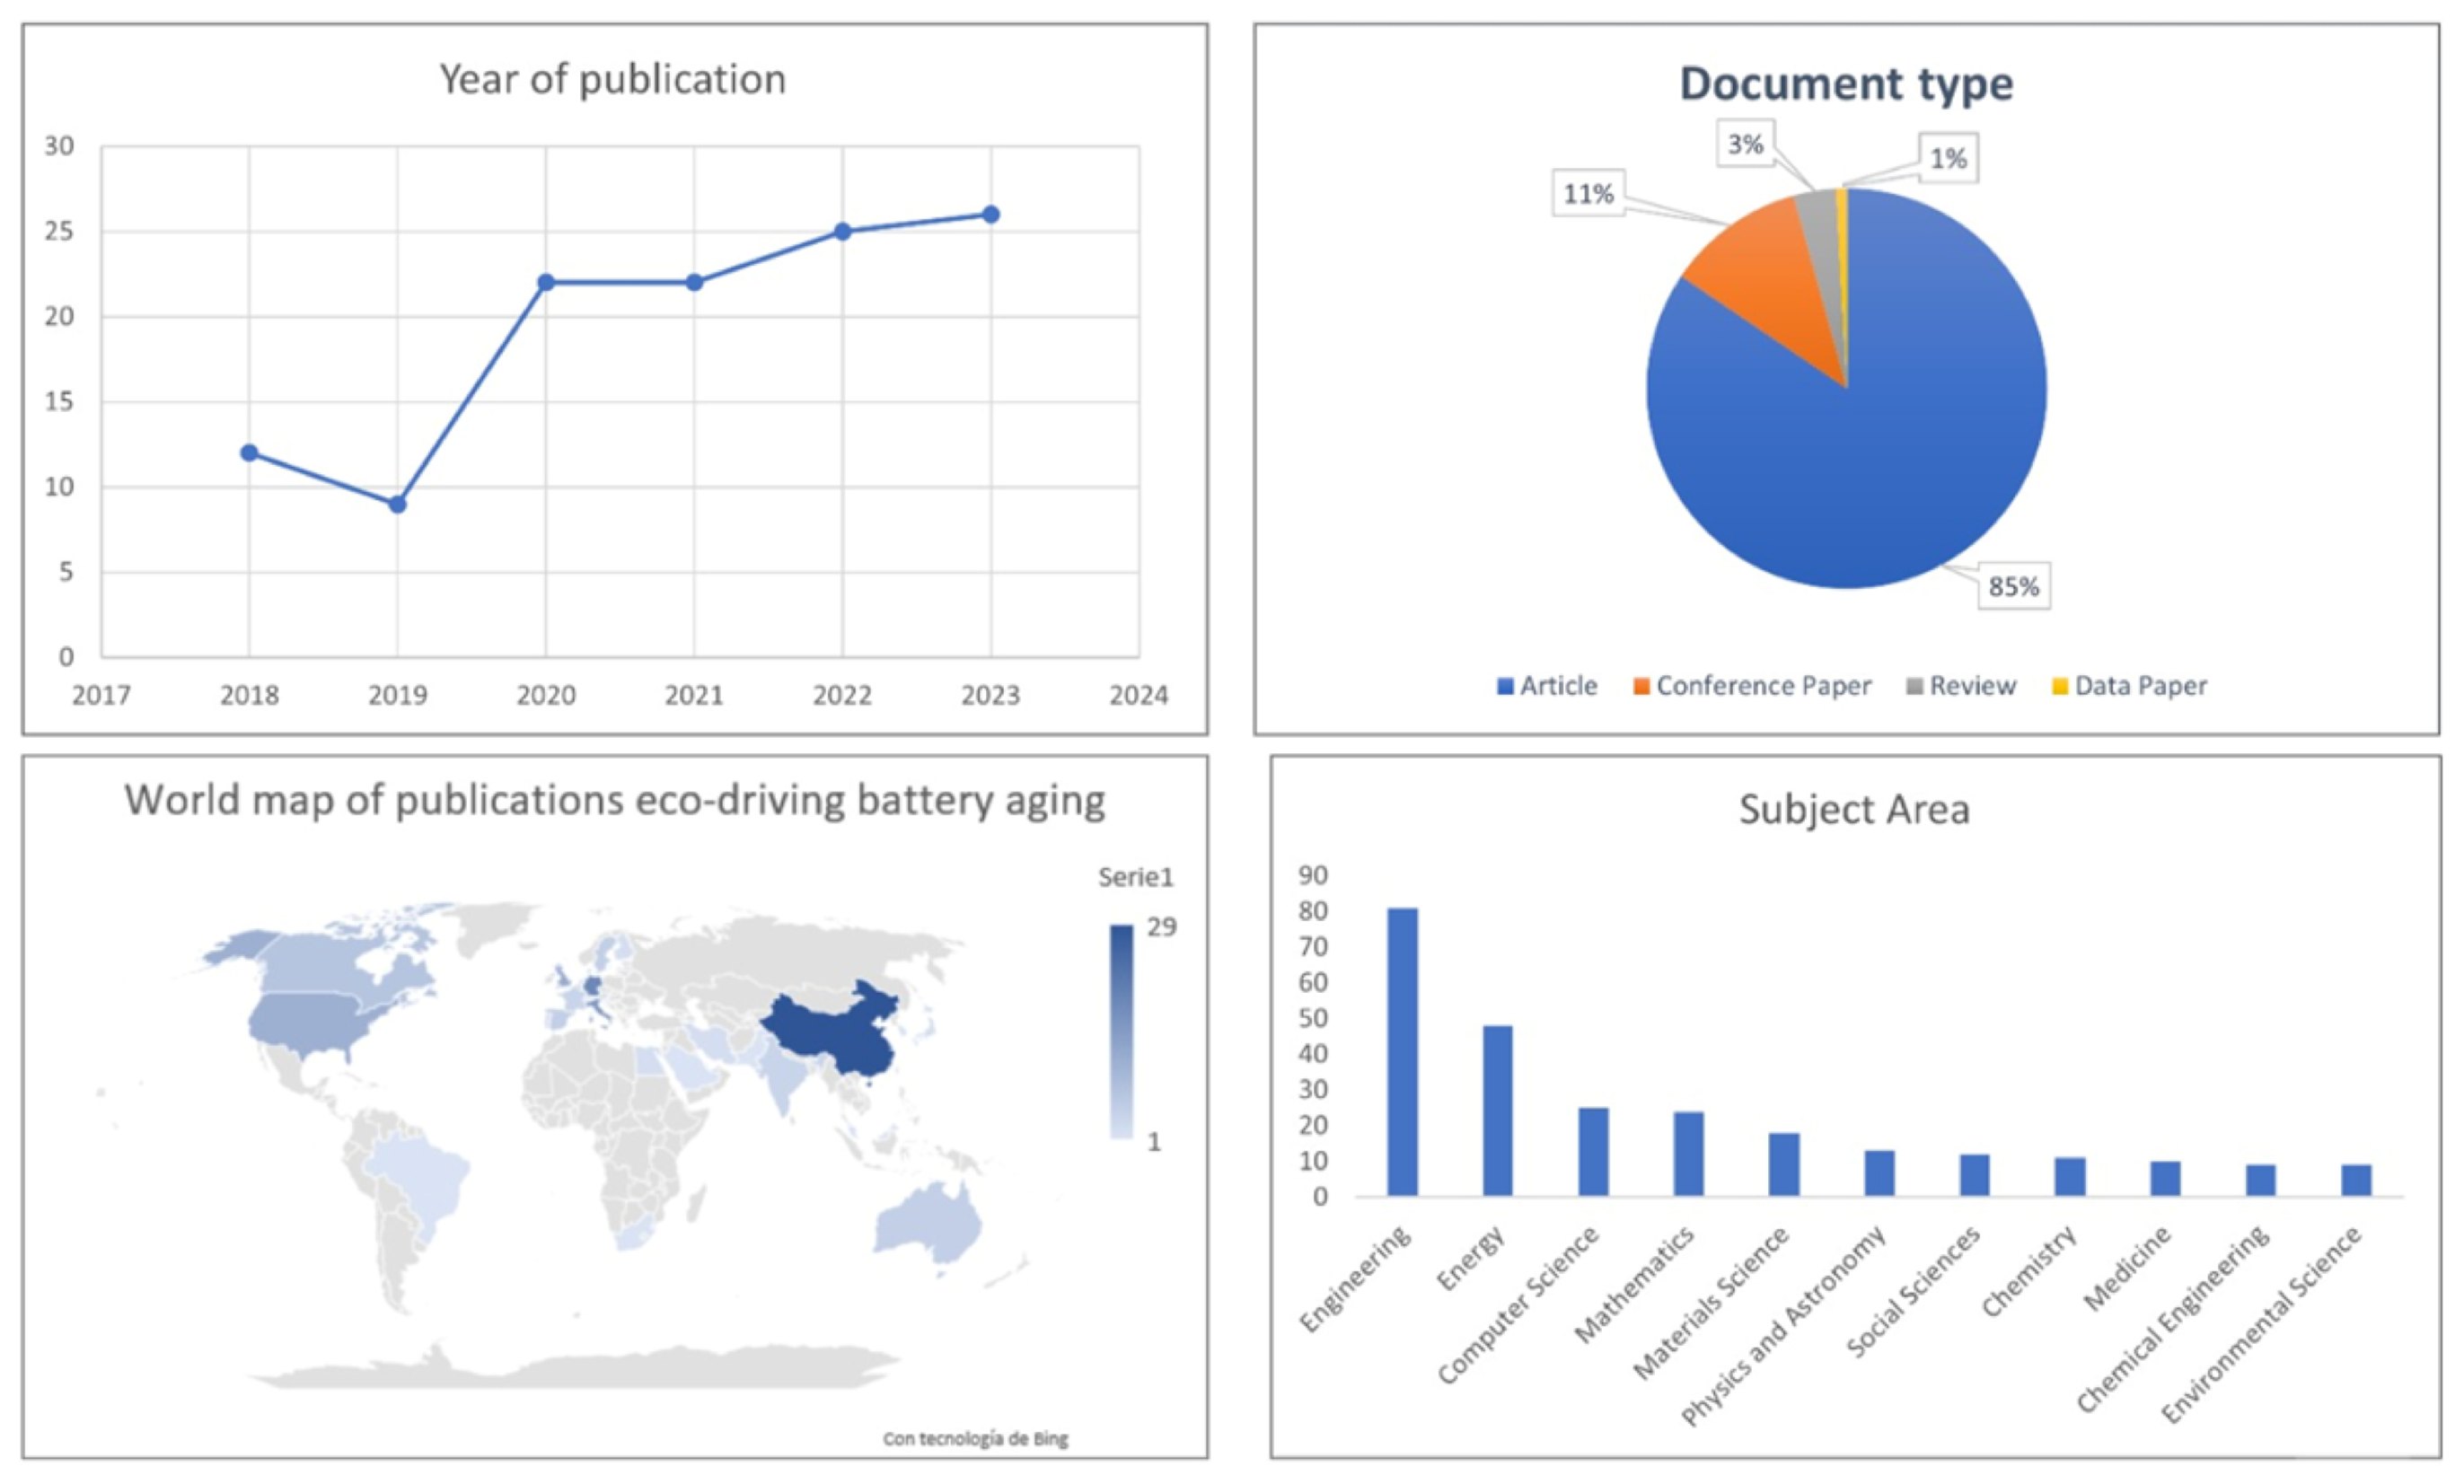The height and width of the screenshot is (1484, 2464).
Task: Select the Computer Science bar
Action: coord(1593,1151)
